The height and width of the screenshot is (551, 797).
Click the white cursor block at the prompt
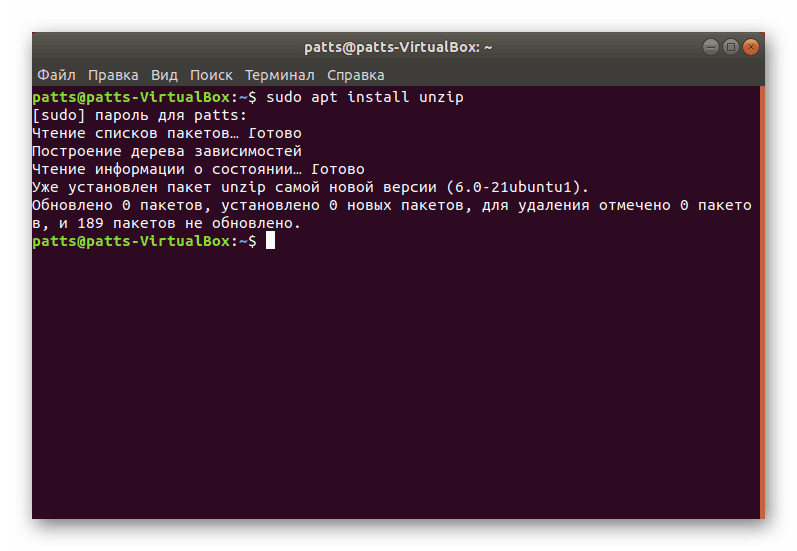click(x=270, y=242)
